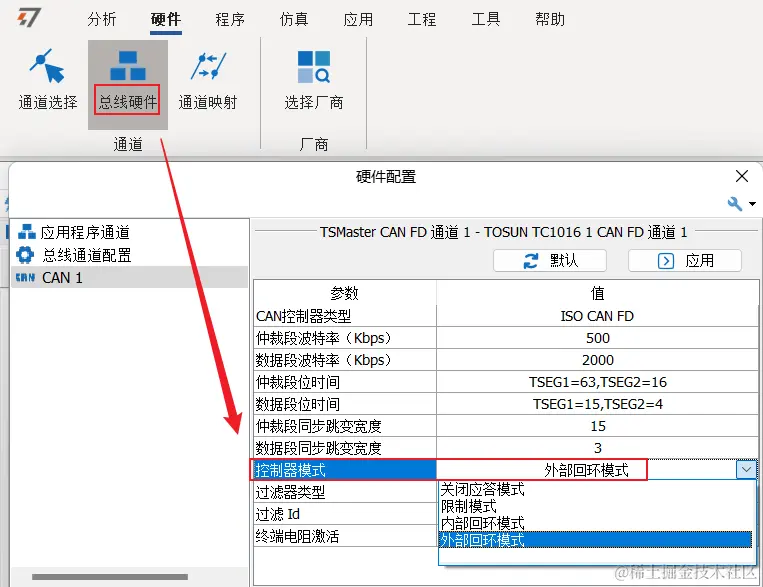Open the 总线硬件 bus hardware tool

[x=128, y=85]
